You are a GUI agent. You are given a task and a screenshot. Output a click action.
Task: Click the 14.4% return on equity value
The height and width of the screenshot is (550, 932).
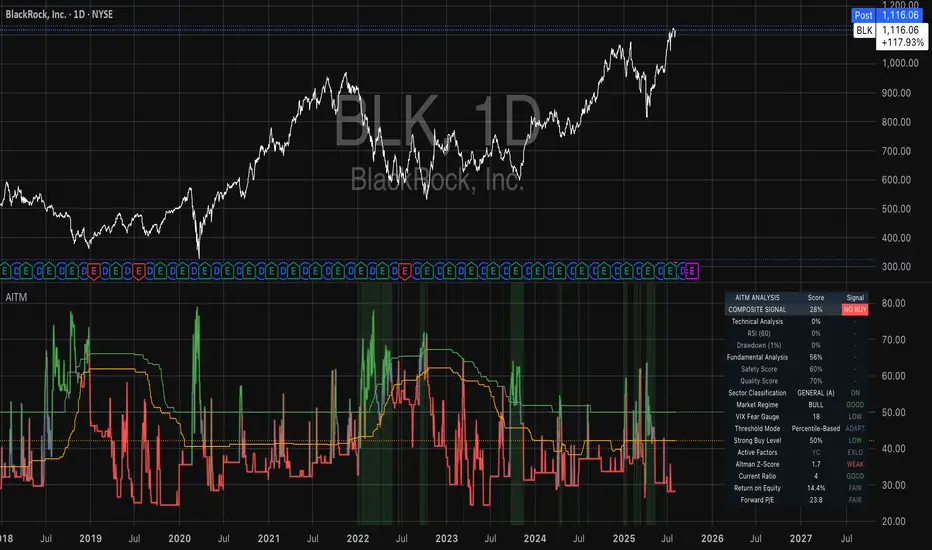816,488
